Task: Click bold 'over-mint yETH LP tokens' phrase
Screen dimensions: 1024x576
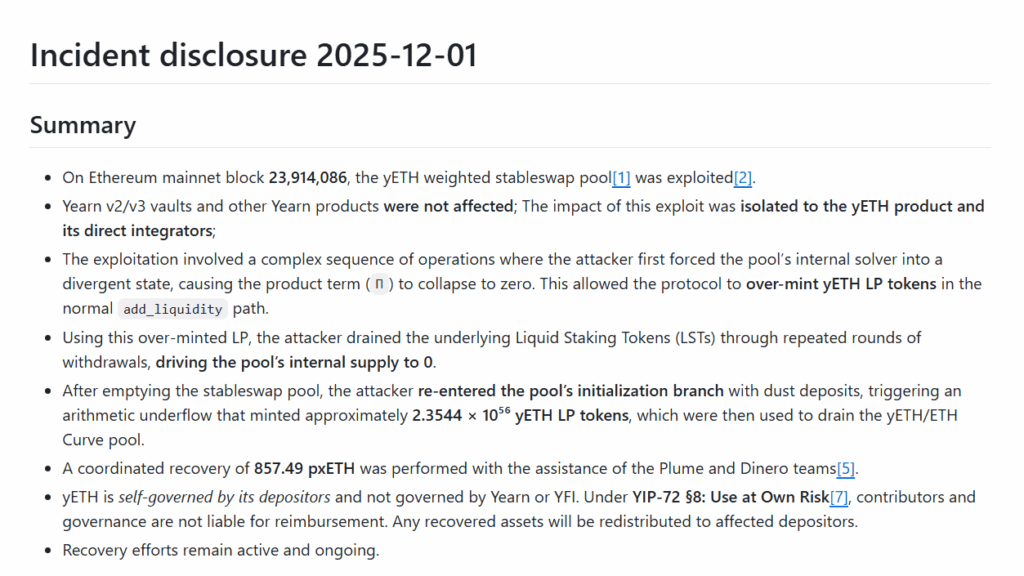Action: point(841,283)
